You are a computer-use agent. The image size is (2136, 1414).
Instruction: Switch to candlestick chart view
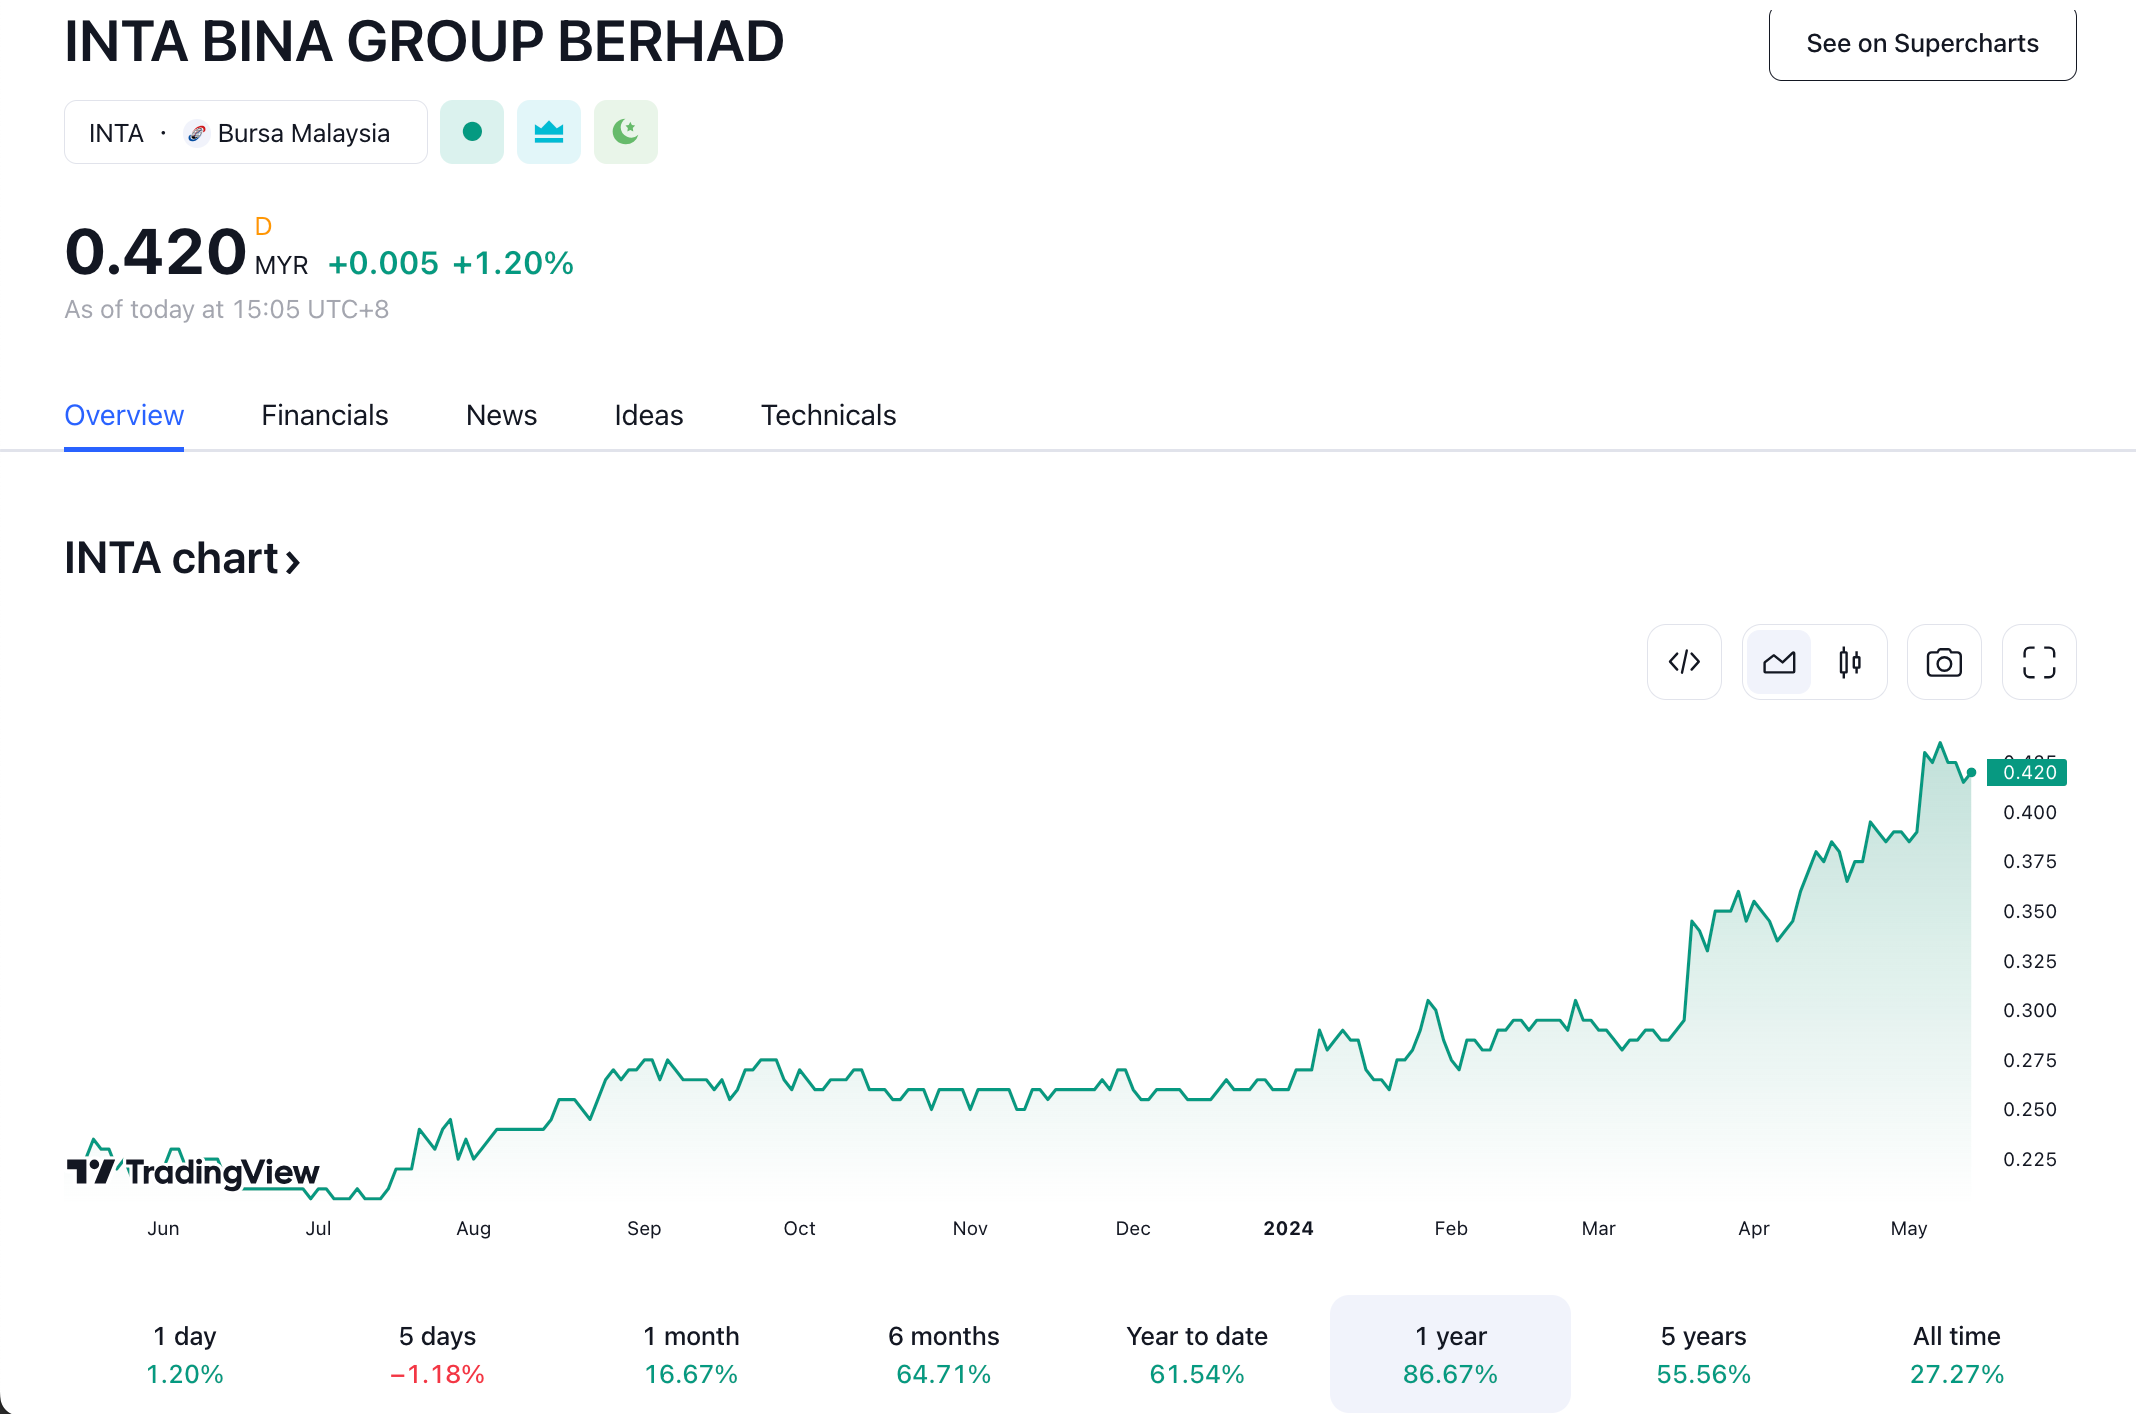click(1850, 662)
